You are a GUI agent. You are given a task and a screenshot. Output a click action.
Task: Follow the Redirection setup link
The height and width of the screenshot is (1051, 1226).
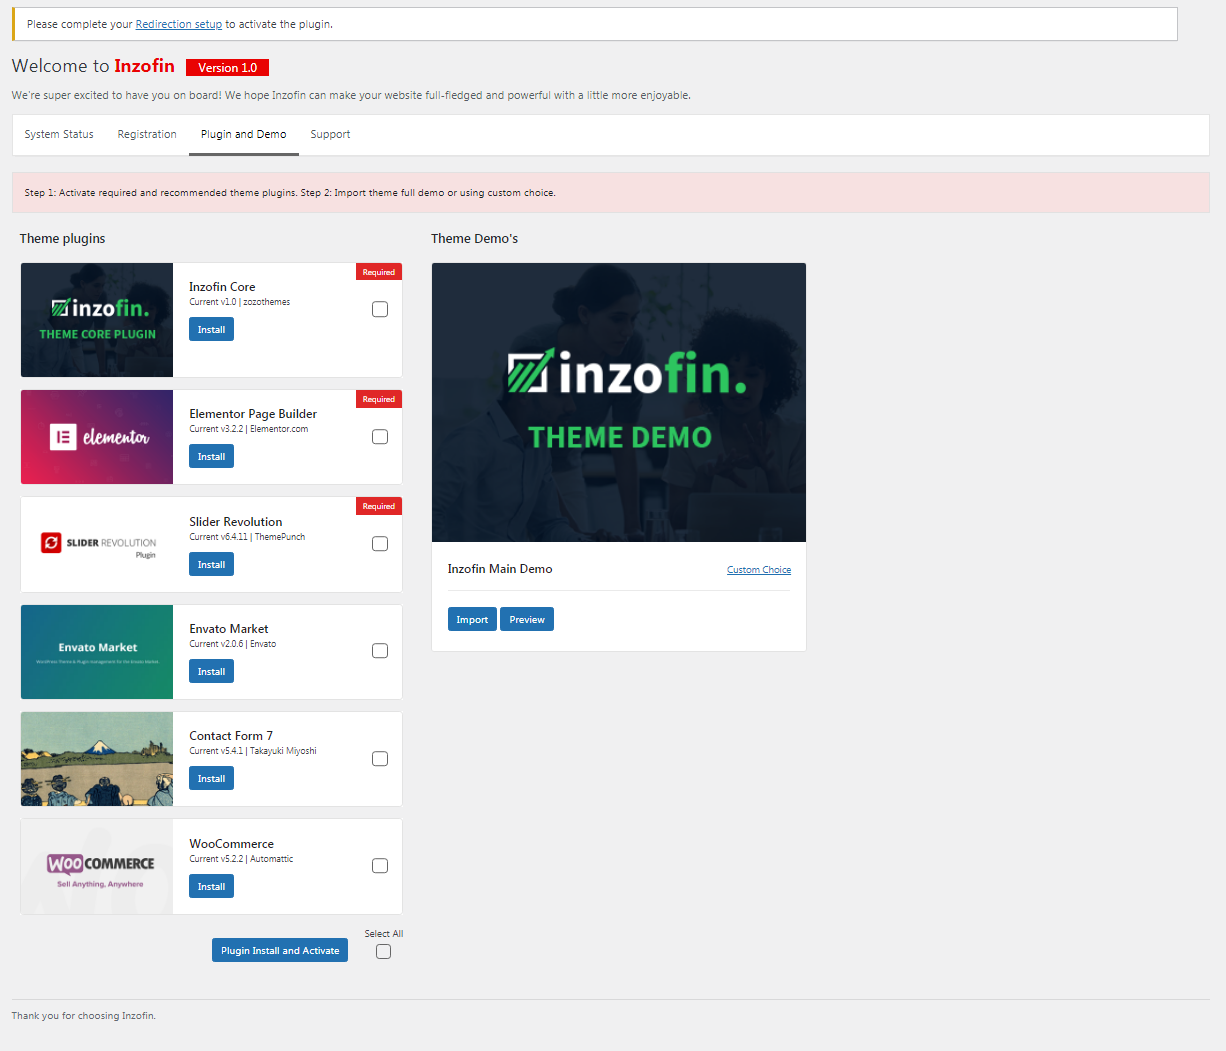coord(179,24)
